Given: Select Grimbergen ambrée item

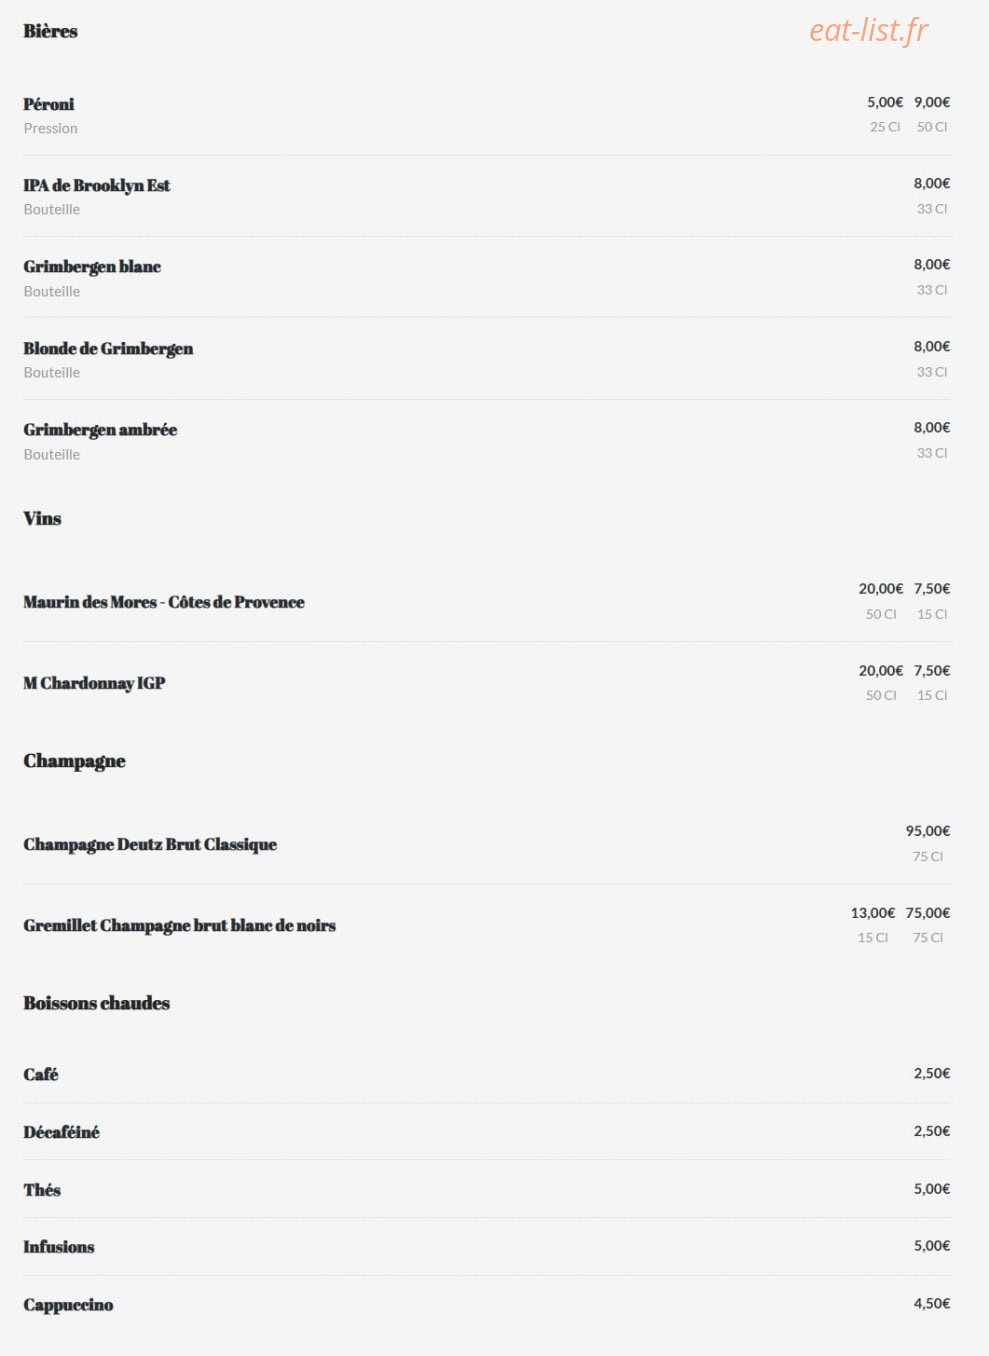Looking at the screenshot, I should (x=100, y=429).
